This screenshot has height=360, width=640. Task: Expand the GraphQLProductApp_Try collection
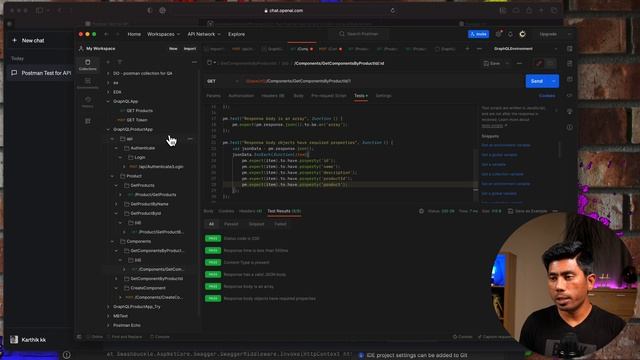(108, 307)
